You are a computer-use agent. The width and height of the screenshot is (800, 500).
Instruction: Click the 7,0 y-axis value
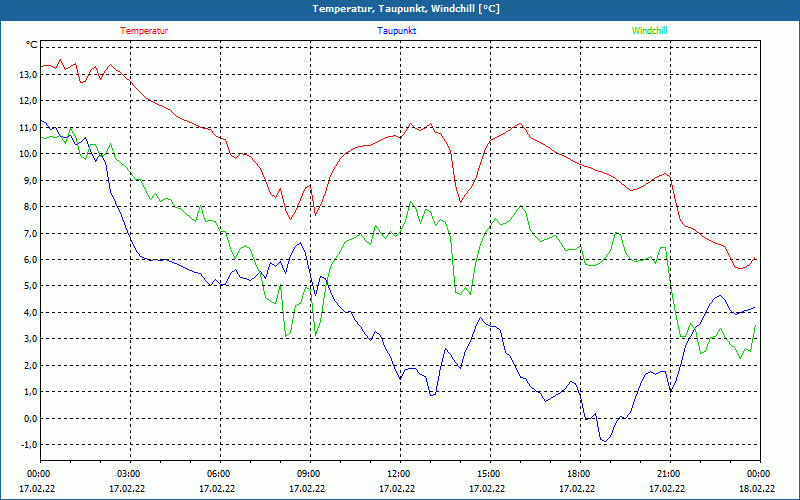31,233
